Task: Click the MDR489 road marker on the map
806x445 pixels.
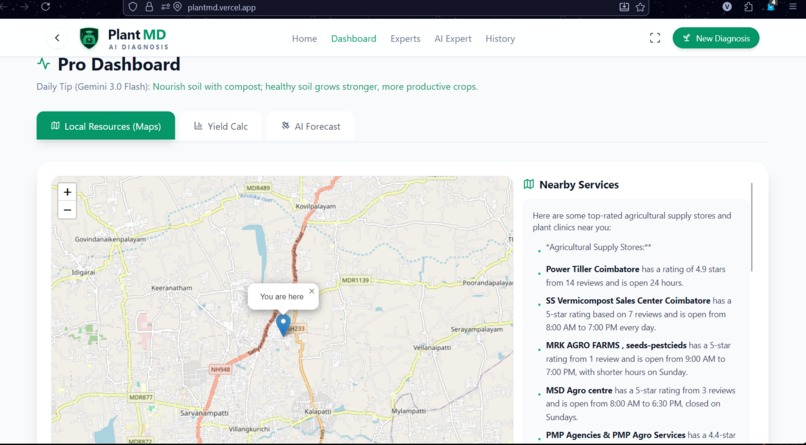Action: point(258,188)
